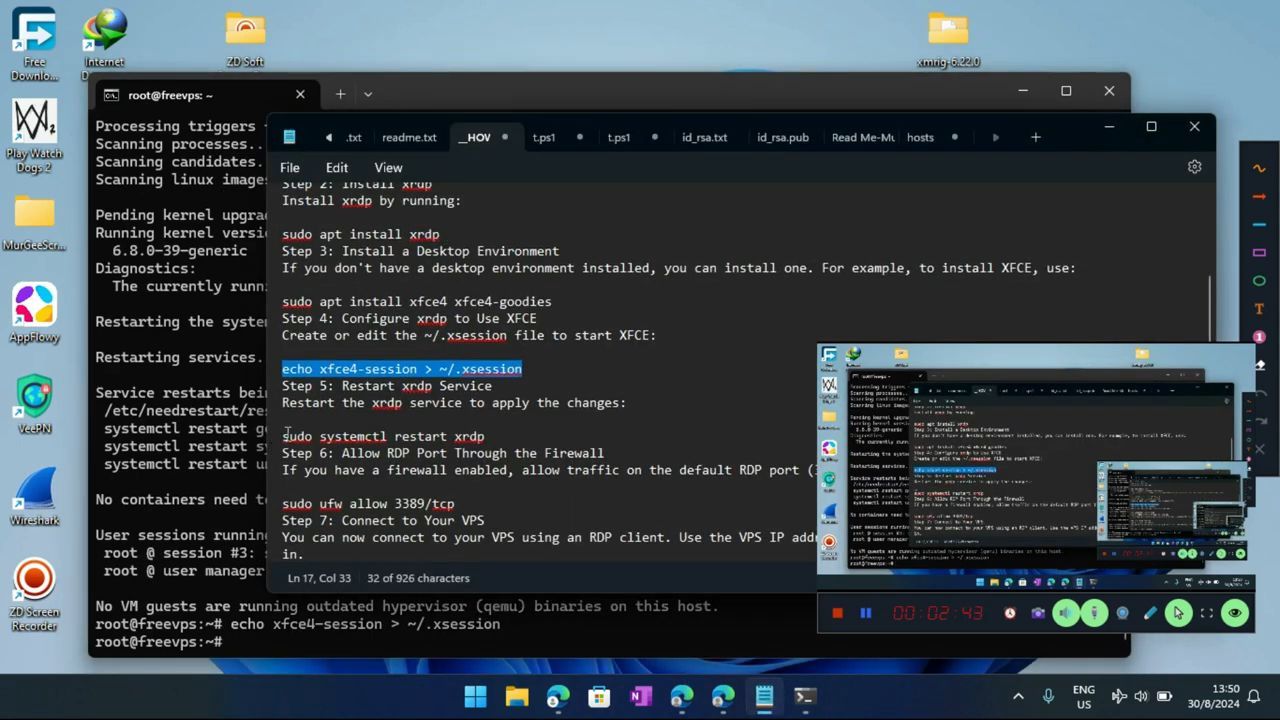Open the View menu in Notepad
This screenshot has height=720, width=1280.
(x=388, y=167)
